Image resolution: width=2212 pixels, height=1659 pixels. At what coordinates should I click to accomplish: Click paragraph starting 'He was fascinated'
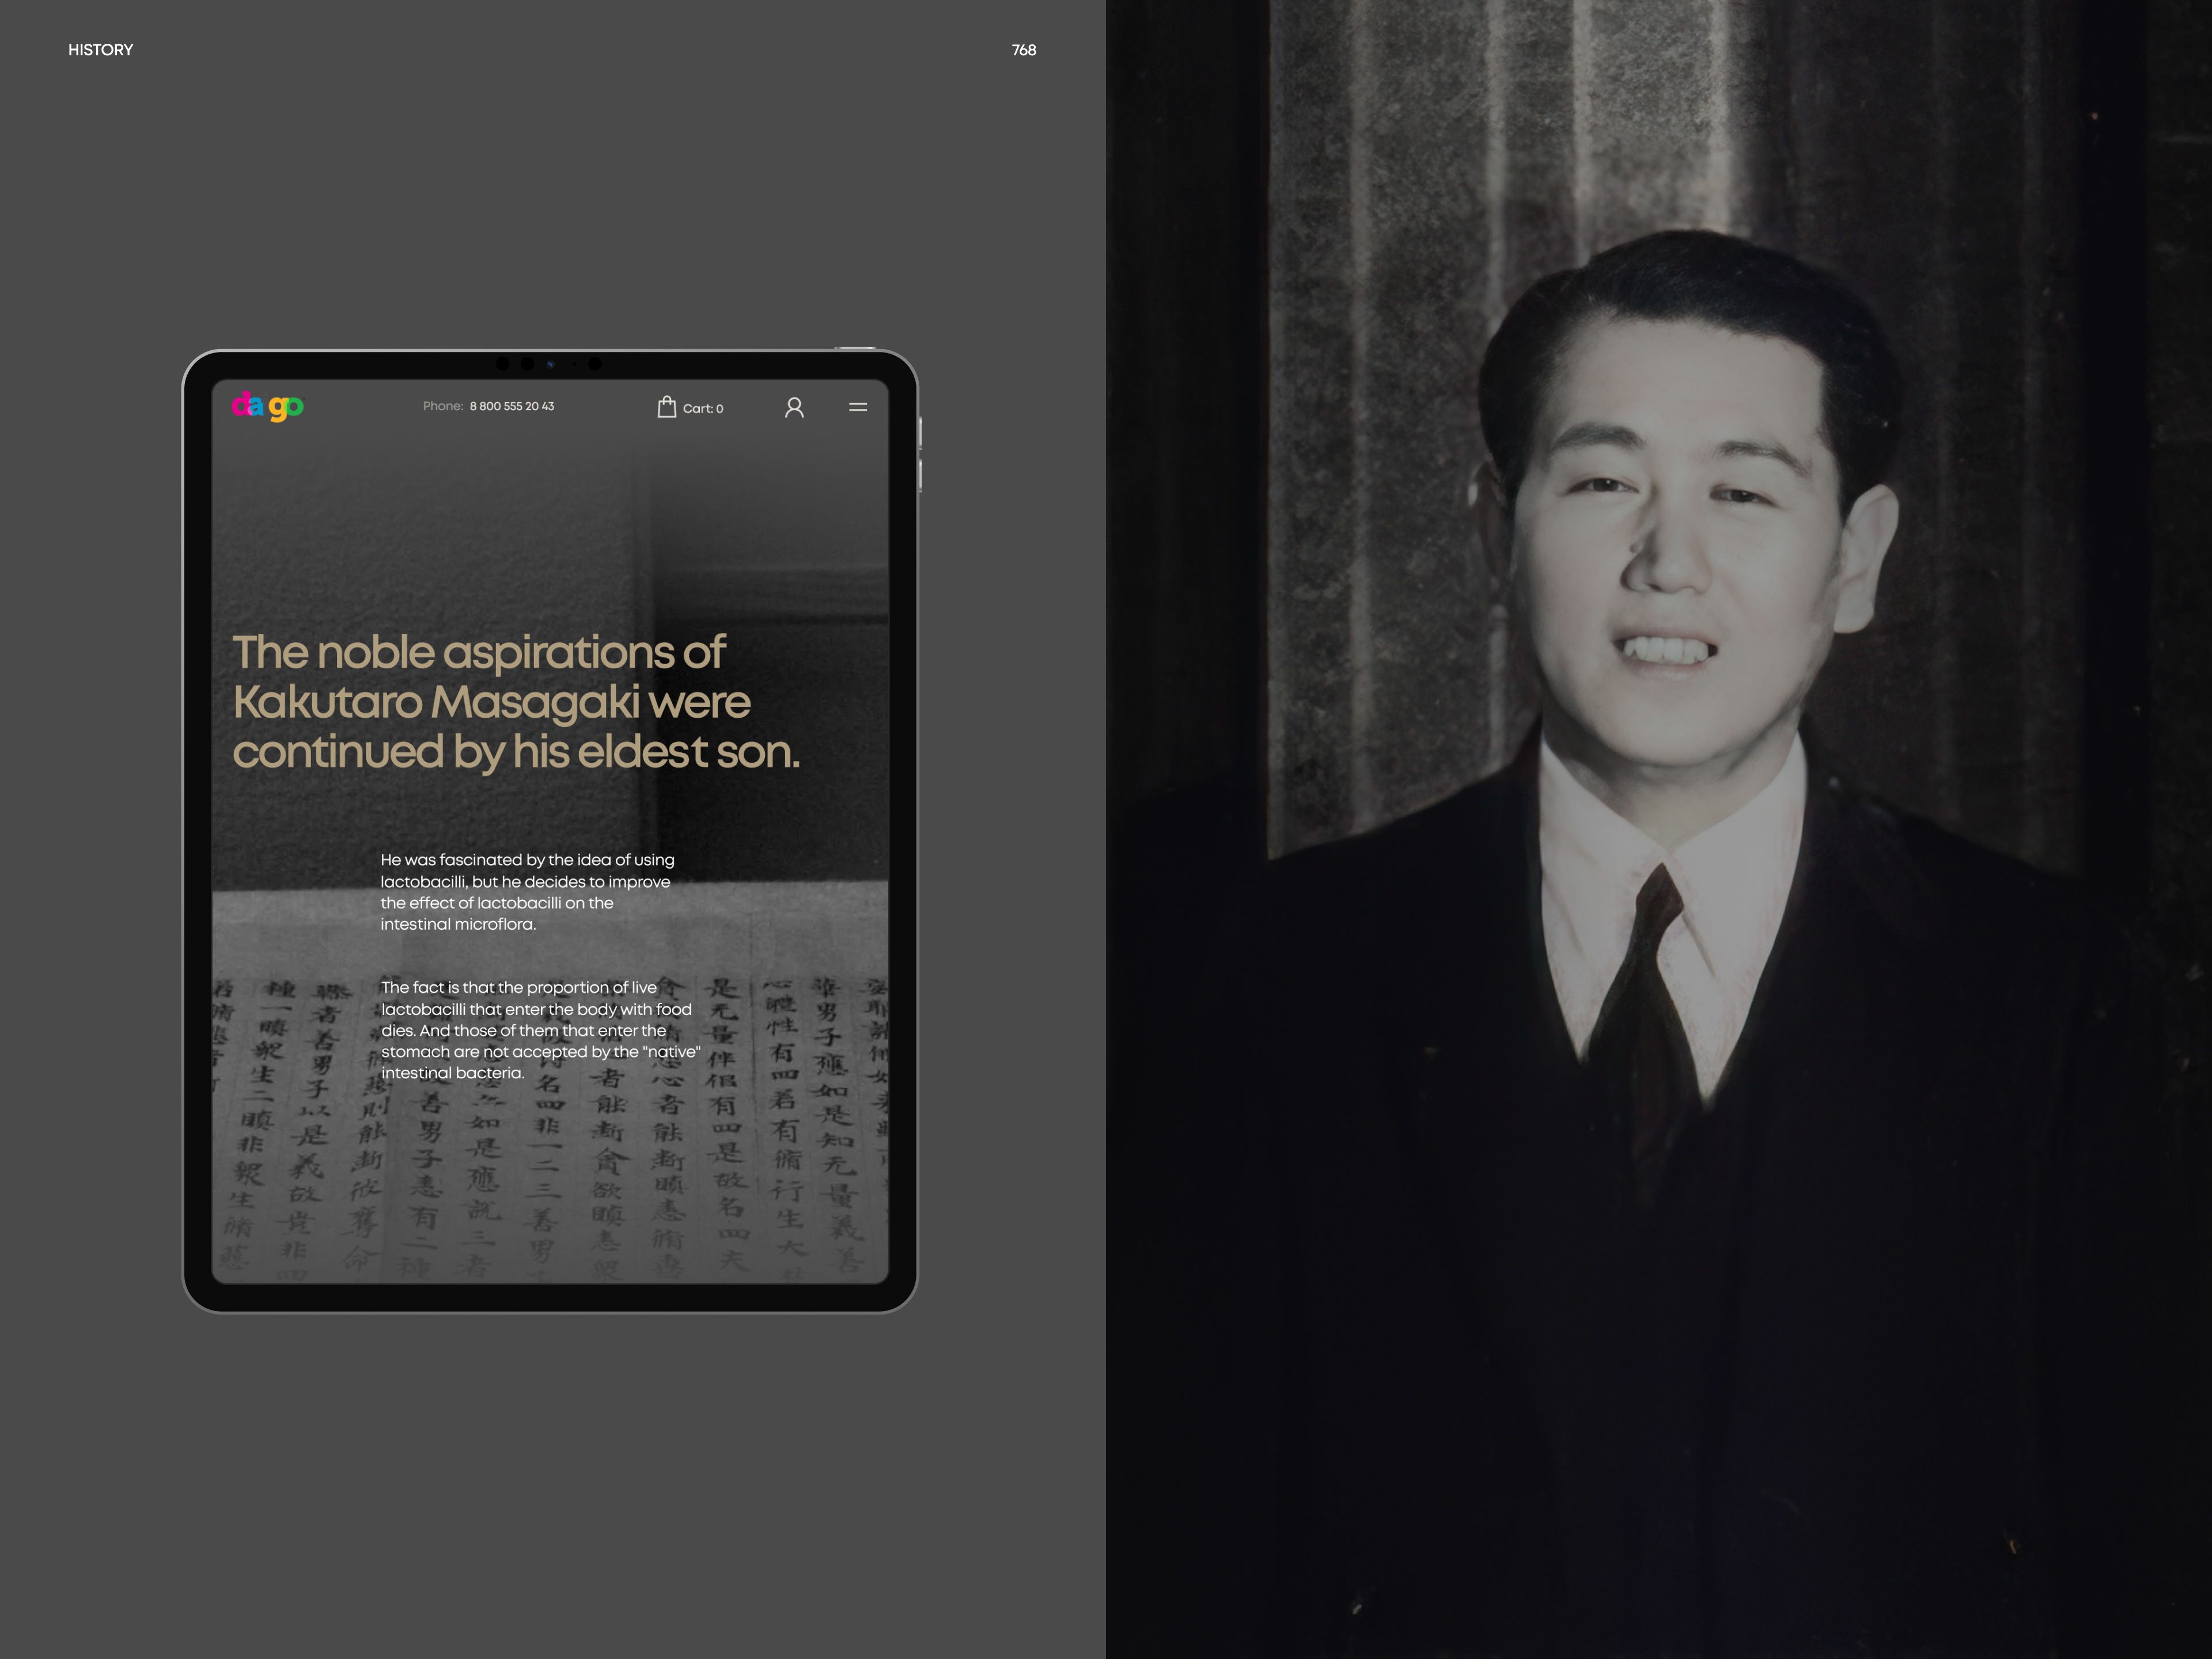click(x=527, y=891)
